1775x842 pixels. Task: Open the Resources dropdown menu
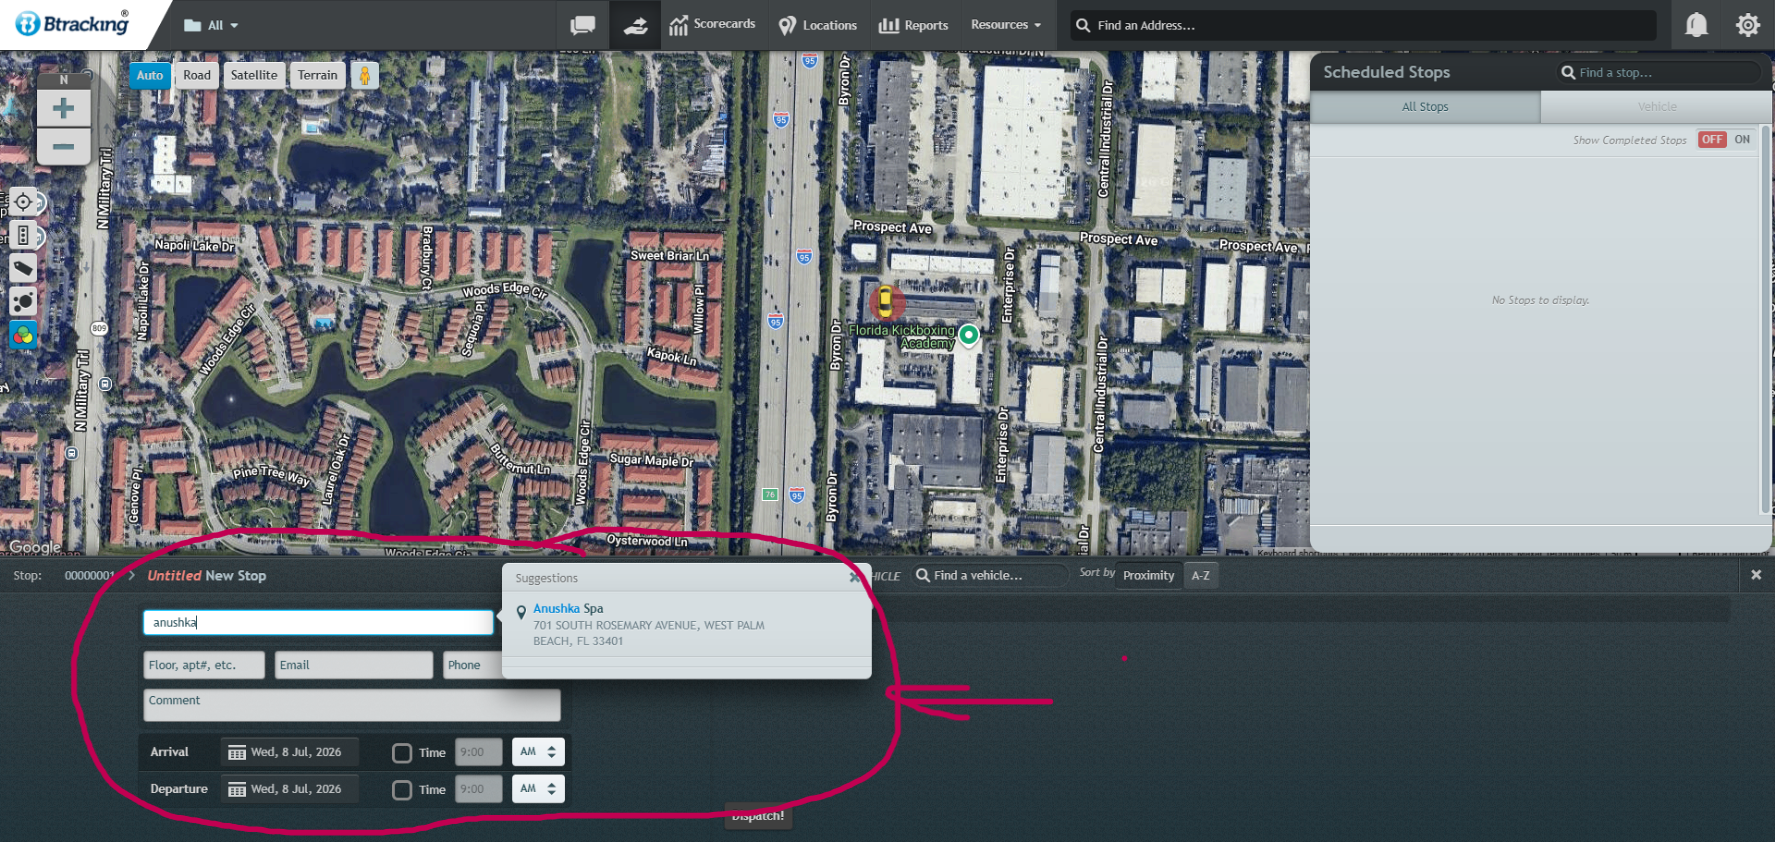1005,25
